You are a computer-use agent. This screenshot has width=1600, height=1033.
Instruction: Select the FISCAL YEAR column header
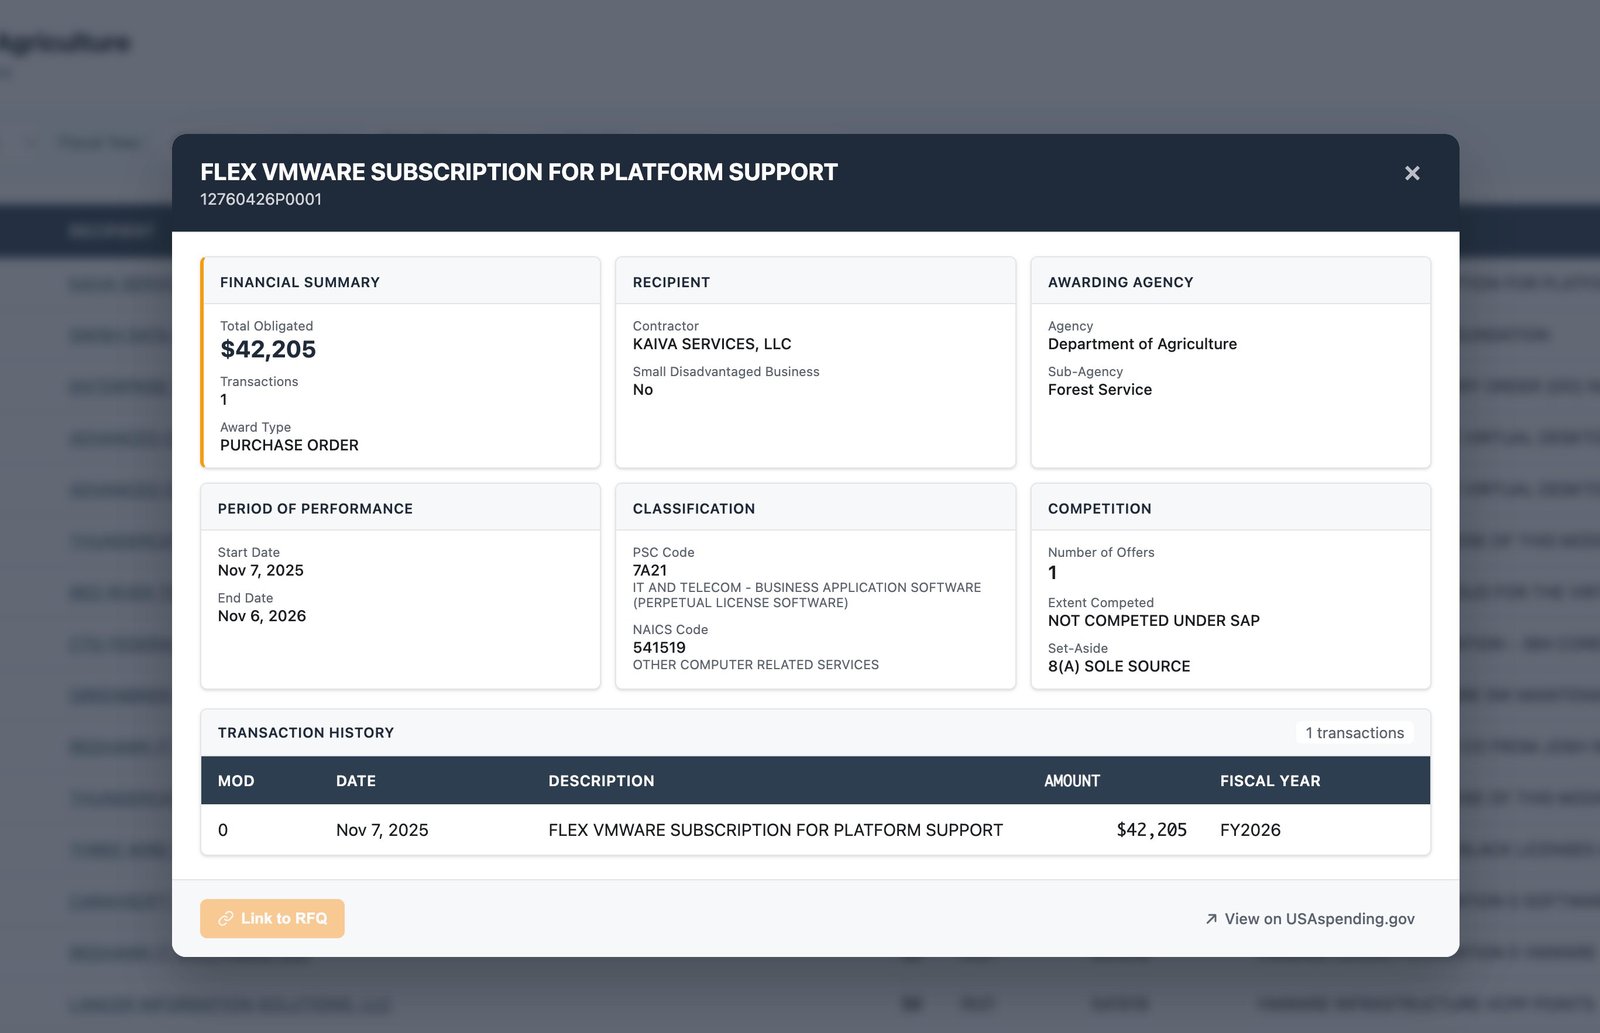pos(1270,781)
